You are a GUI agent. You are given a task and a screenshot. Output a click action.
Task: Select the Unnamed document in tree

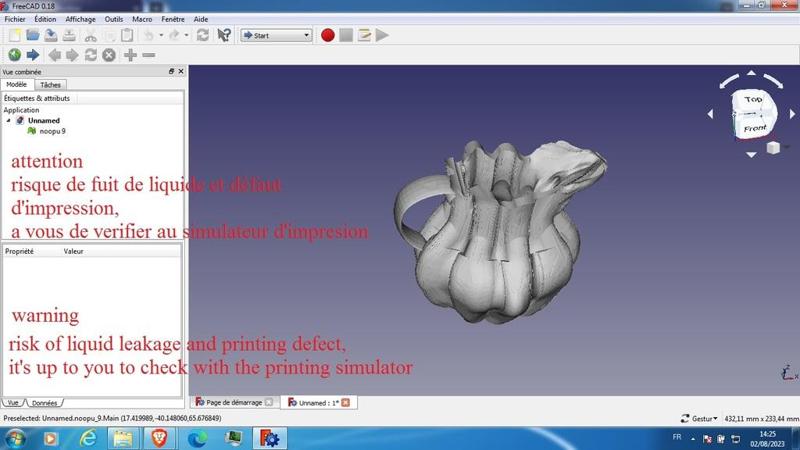point(43,120)
